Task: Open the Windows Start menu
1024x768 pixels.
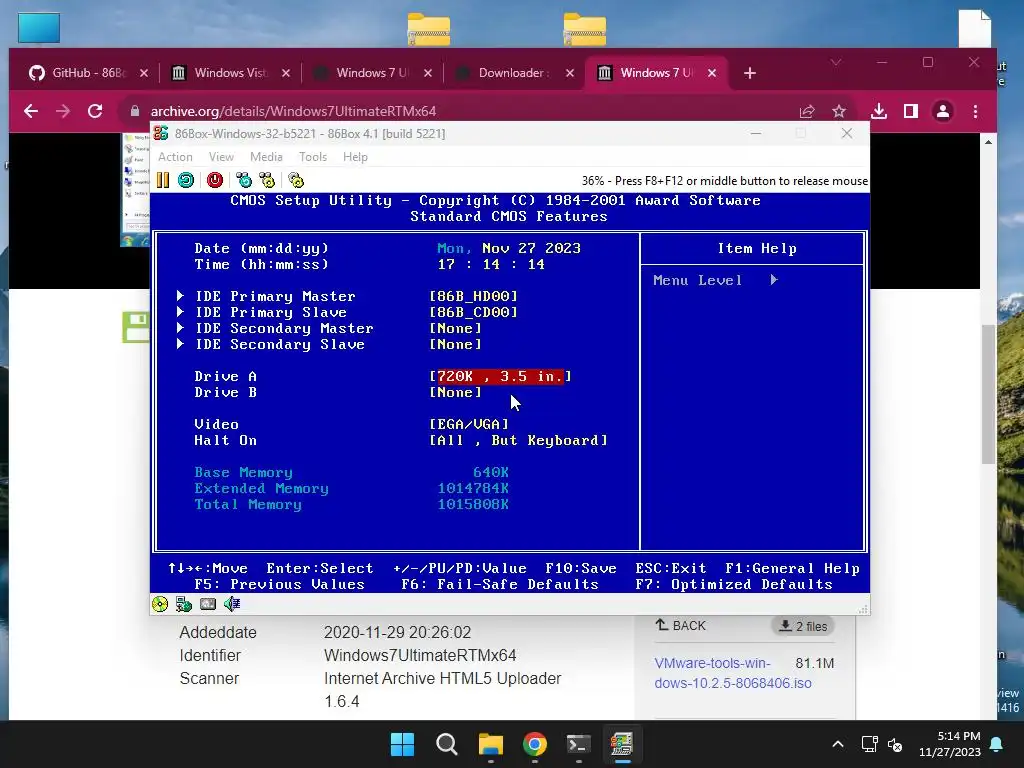Action: (x=402, y=744)
